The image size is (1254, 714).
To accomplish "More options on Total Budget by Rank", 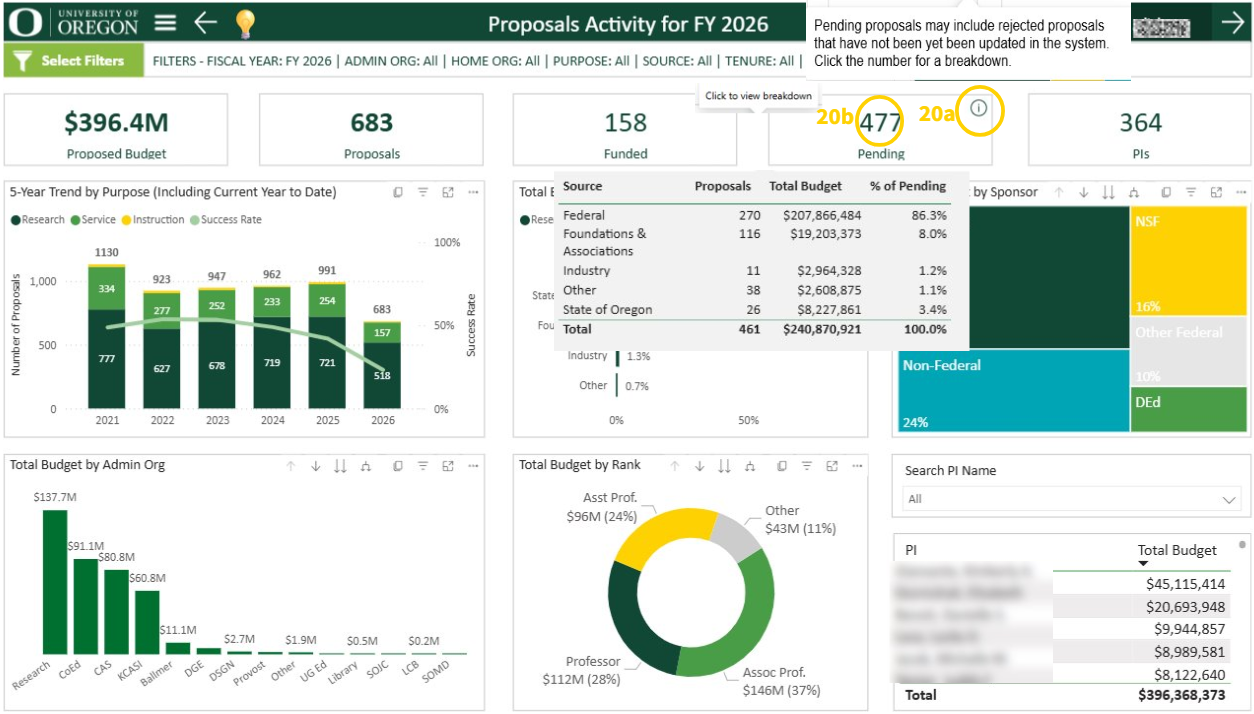I will [x=857, y=466].
